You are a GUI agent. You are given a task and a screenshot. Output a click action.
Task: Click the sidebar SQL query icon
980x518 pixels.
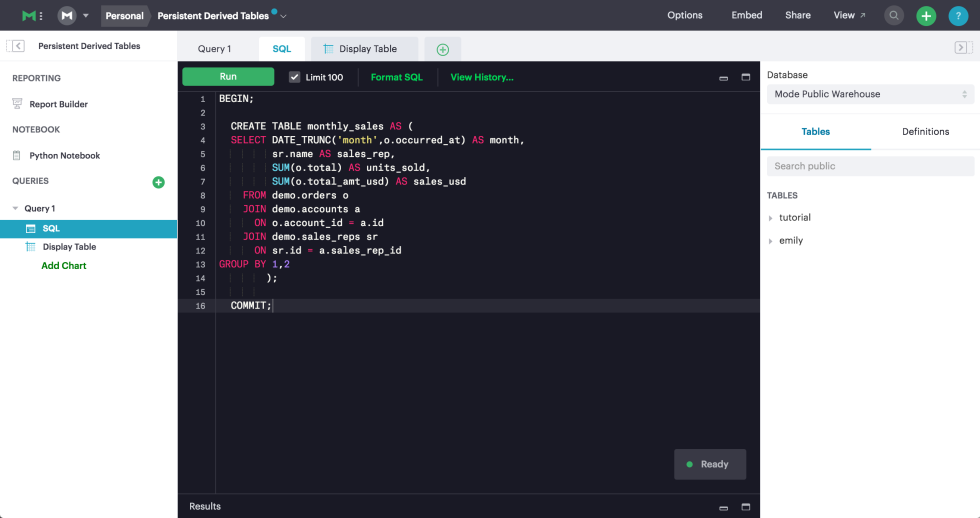pos(30,229)
